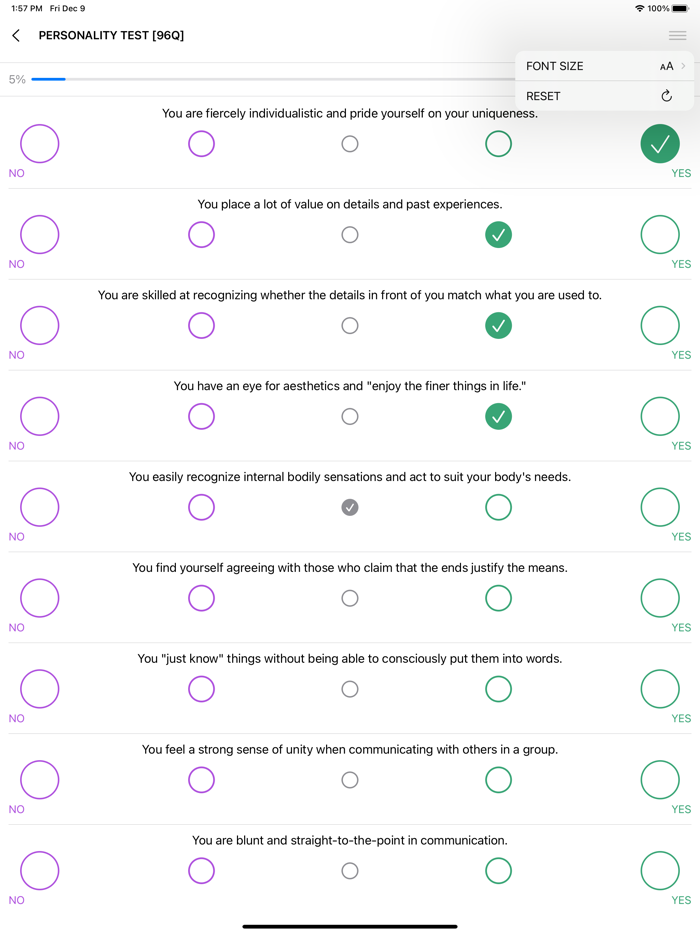Tap the green checked answer for past experiences
Viewport: 700px width, 934px height.
point(498,234)
